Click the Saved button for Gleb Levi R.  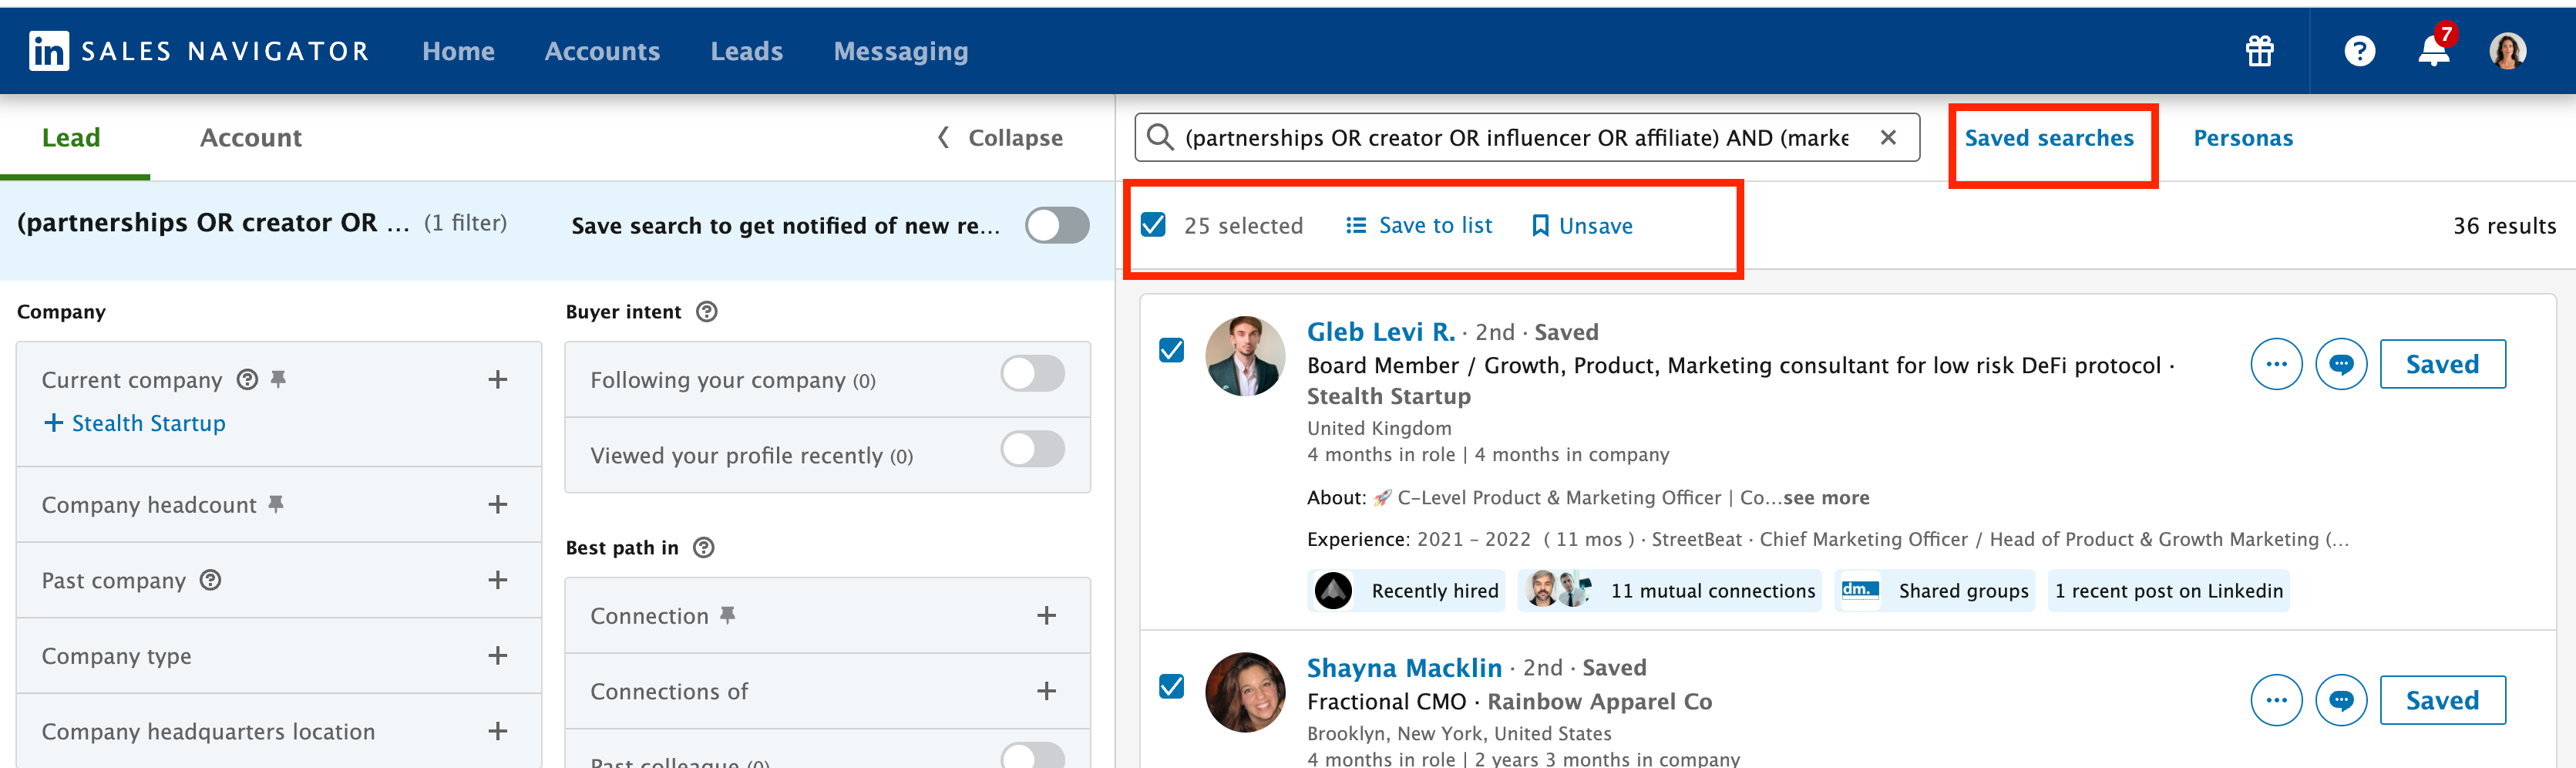pos(2443,364)
